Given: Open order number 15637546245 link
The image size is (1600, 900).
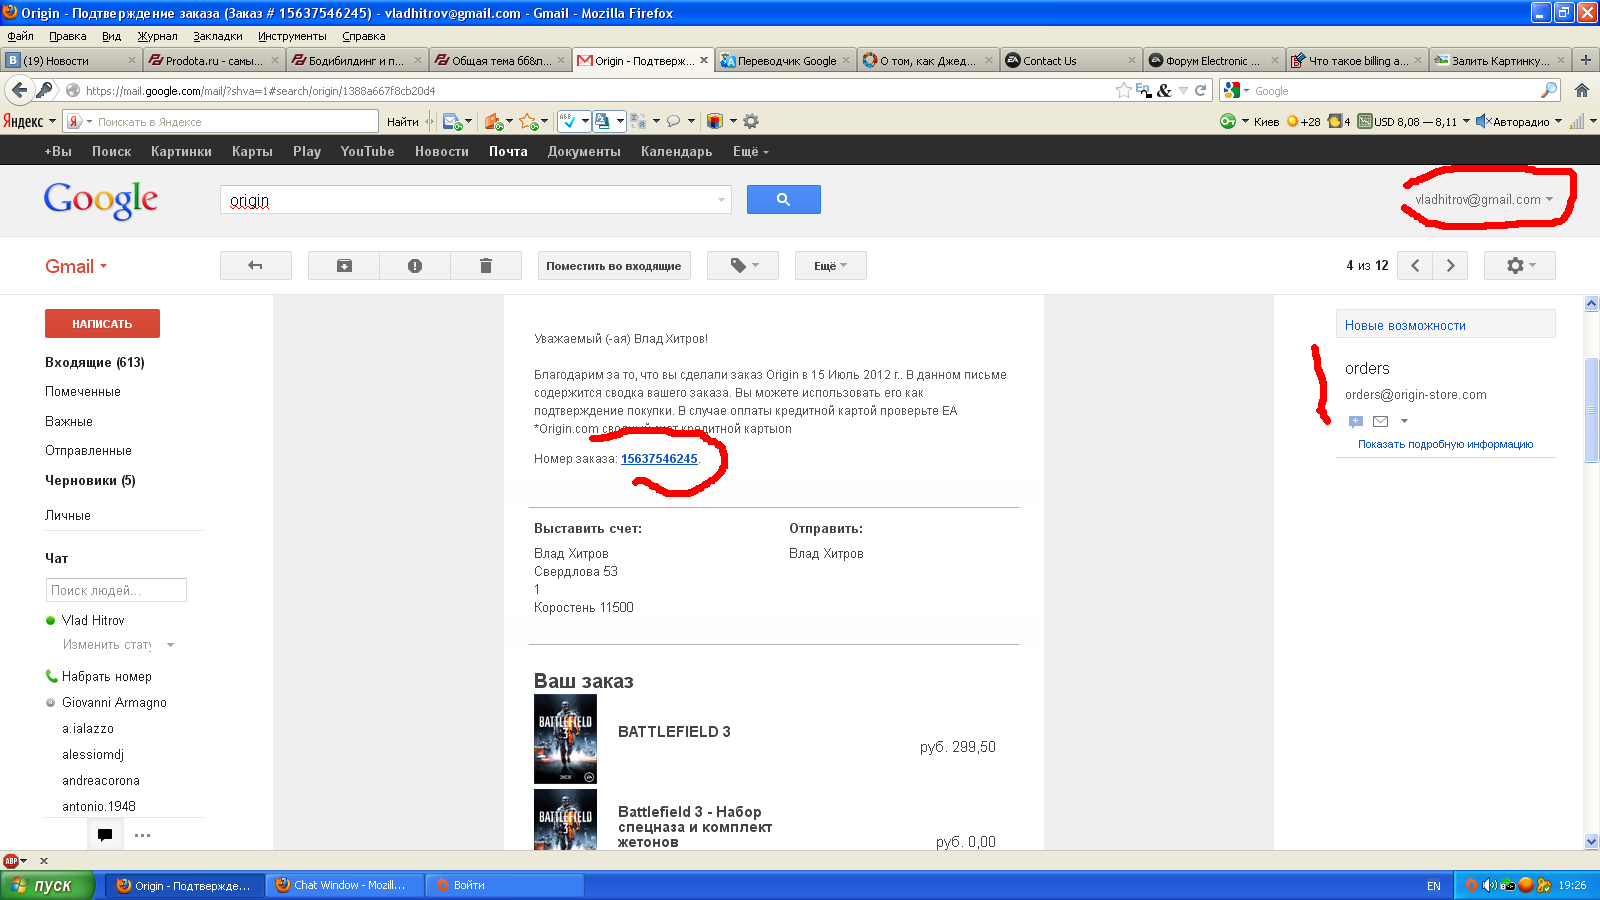Looking at the screenshot, I should [x=659, y=459].
